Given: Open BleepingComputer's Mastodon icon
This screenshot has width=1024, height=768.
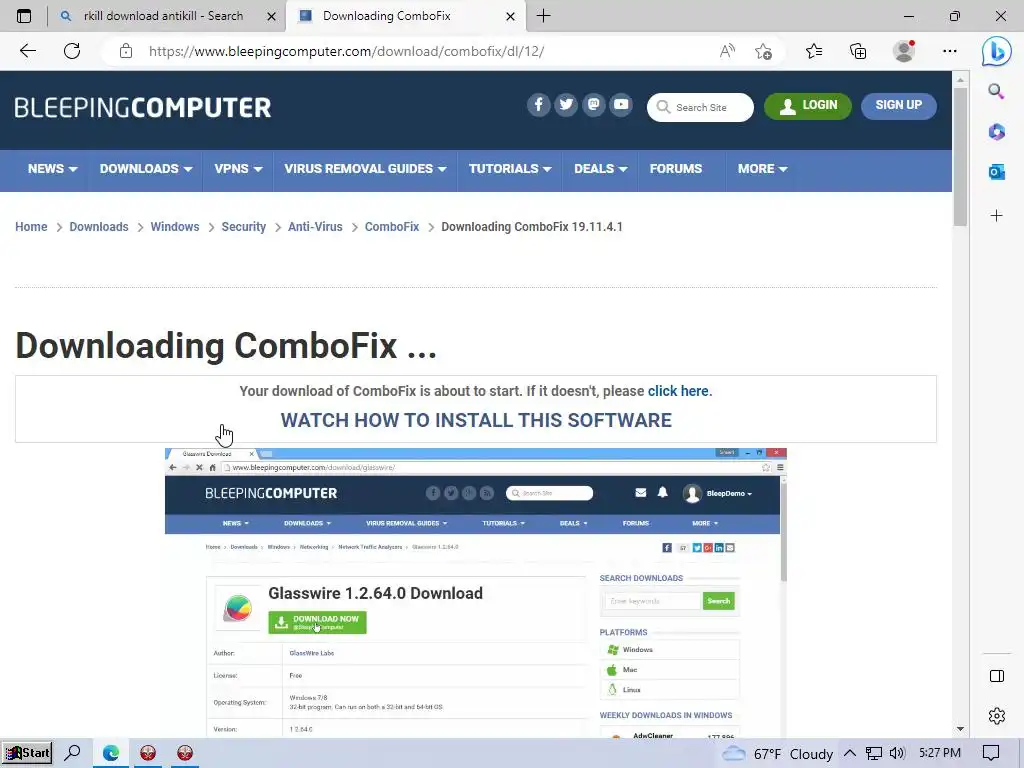Looking at the screenshot, I should (594, 104).
